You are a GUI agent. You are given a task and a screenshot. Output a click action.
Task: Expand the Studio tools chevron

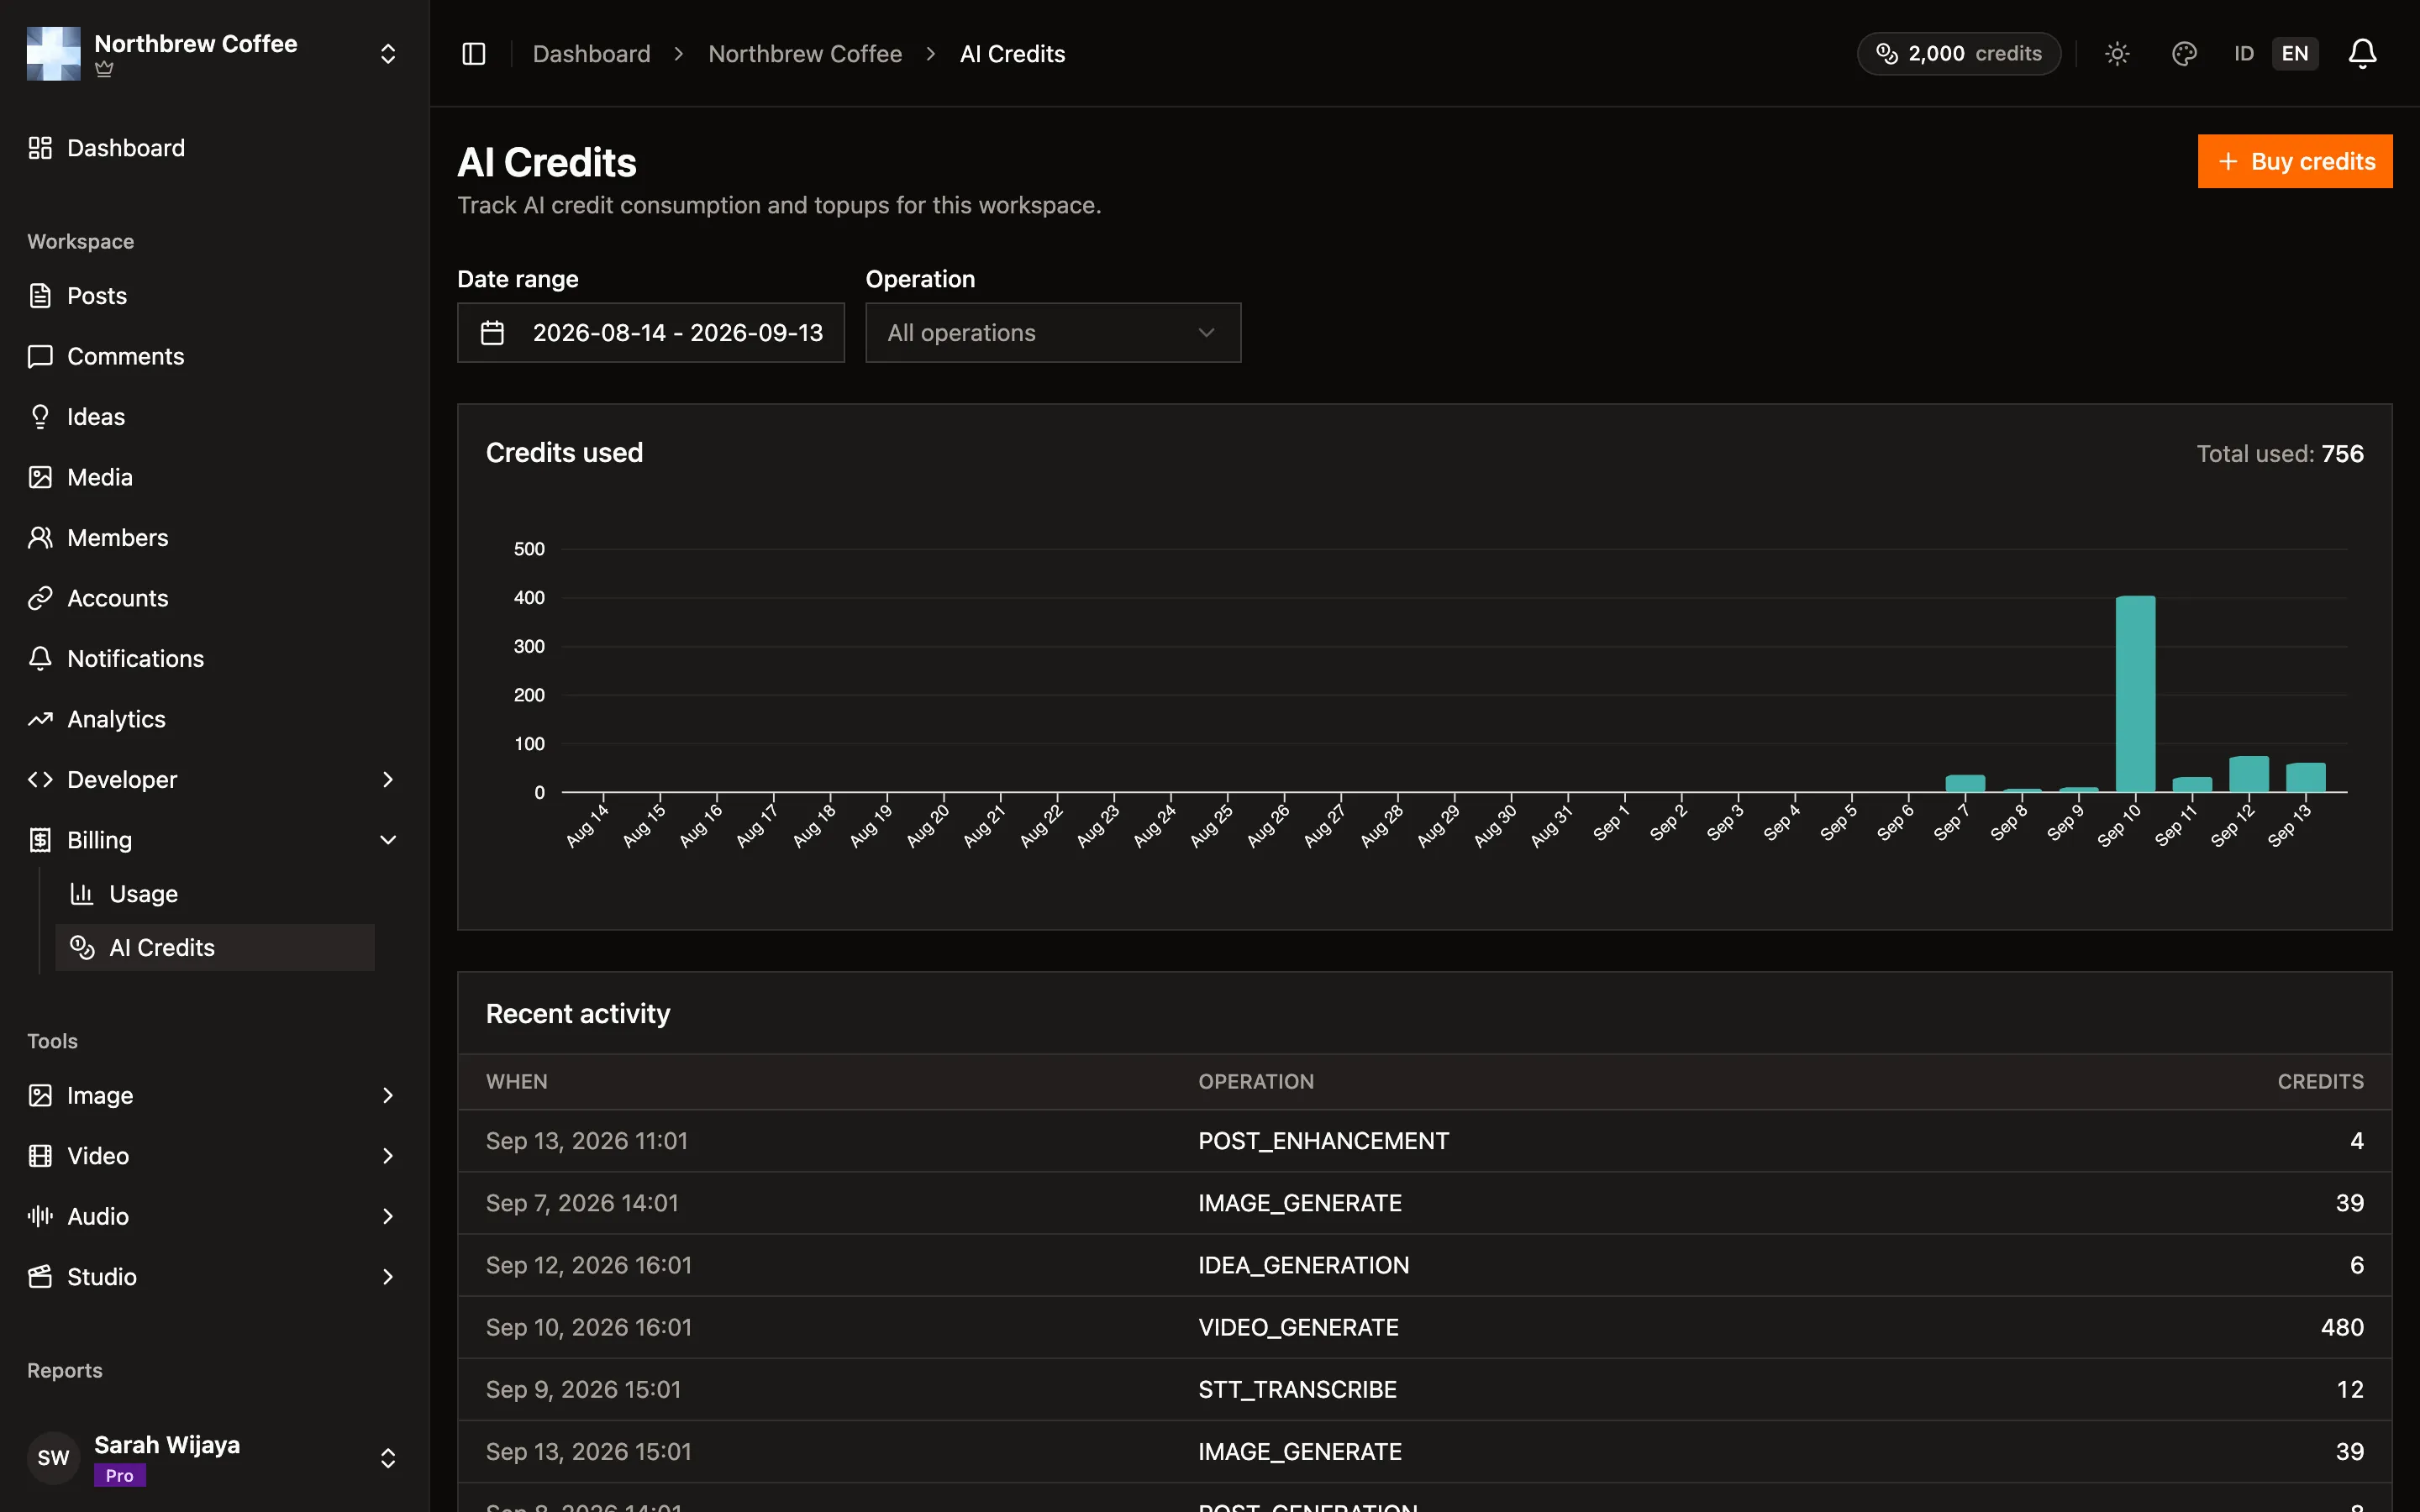click(388, 1277)
